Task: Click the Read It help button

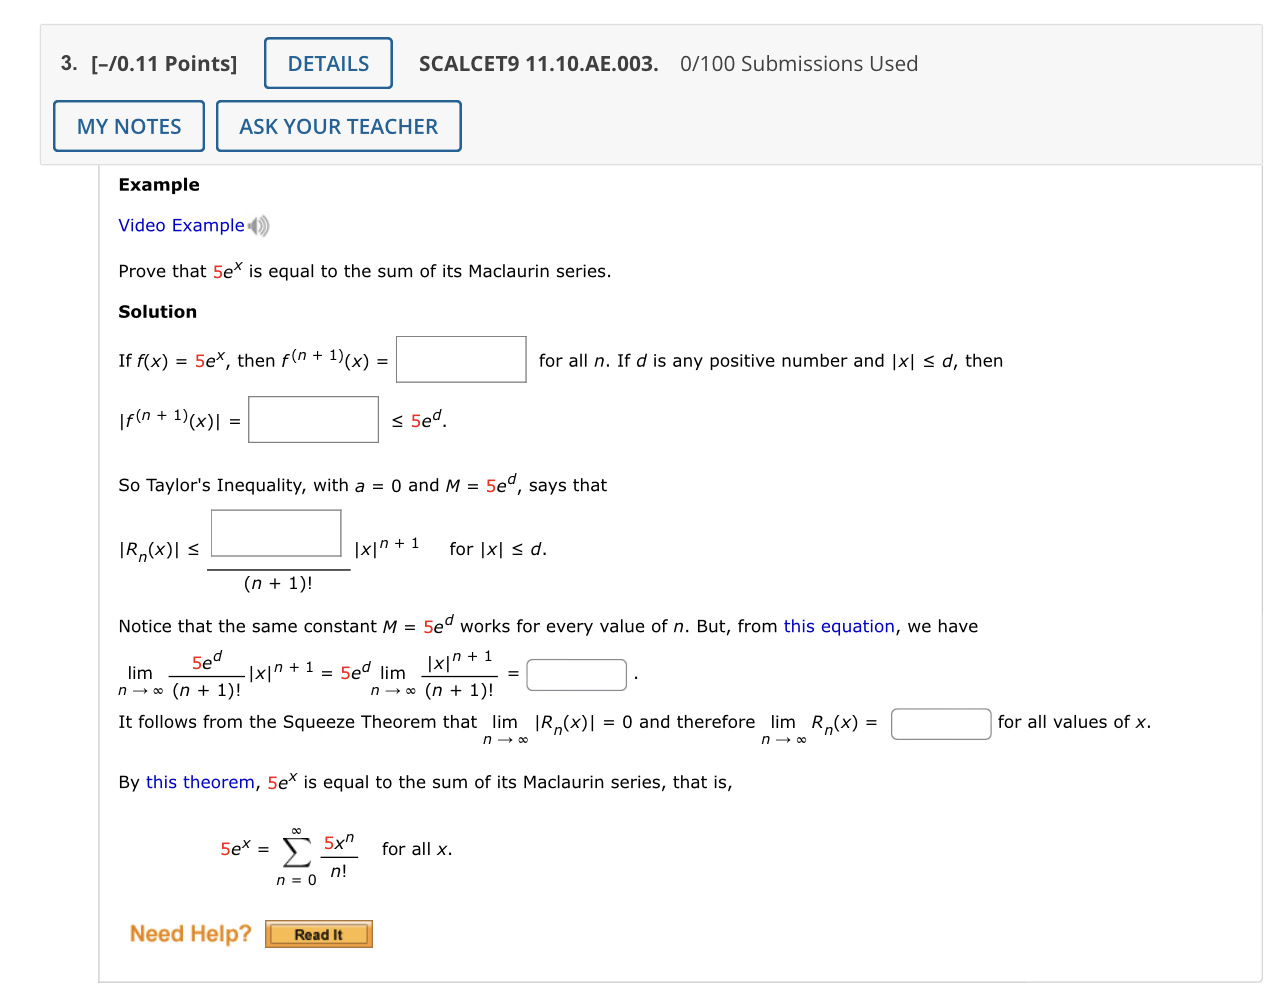Action: point(318,934)
